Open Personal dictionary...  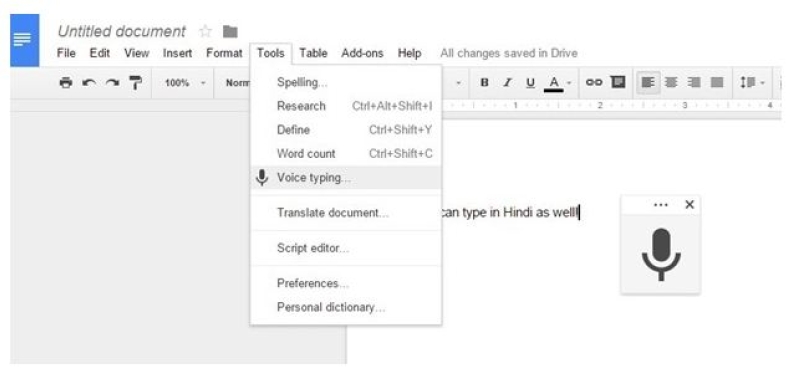tap(346, 307)
